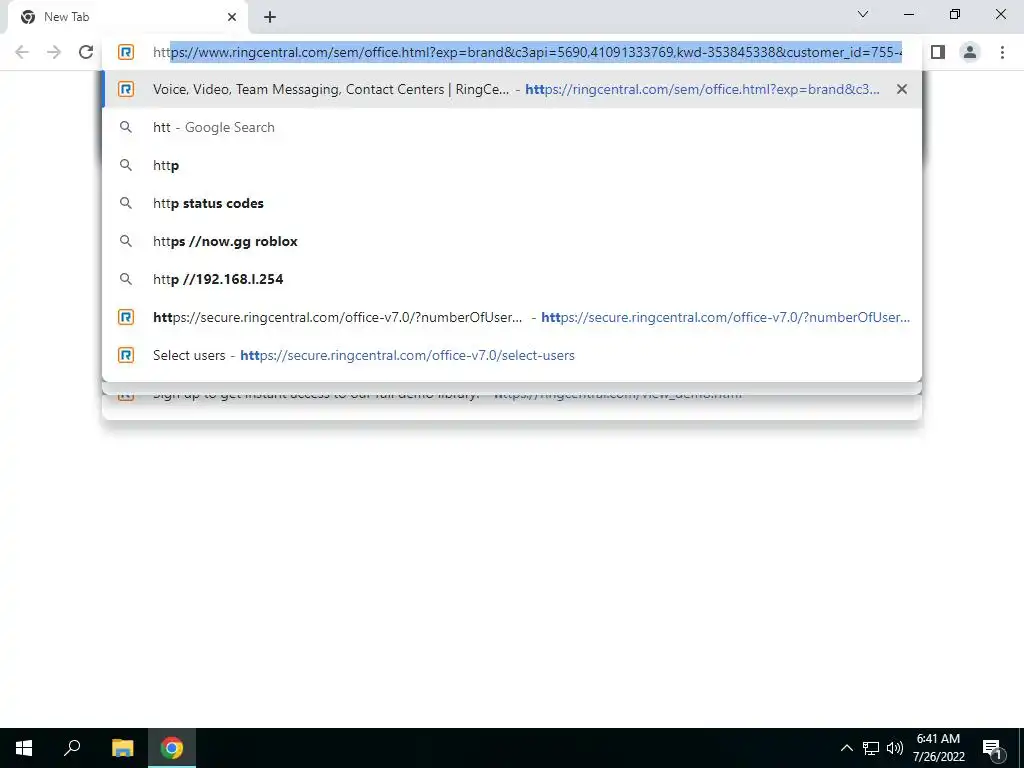Click the browser back arrow
1024x768 pixels.
pyautogui.click(x=22, y=52)
